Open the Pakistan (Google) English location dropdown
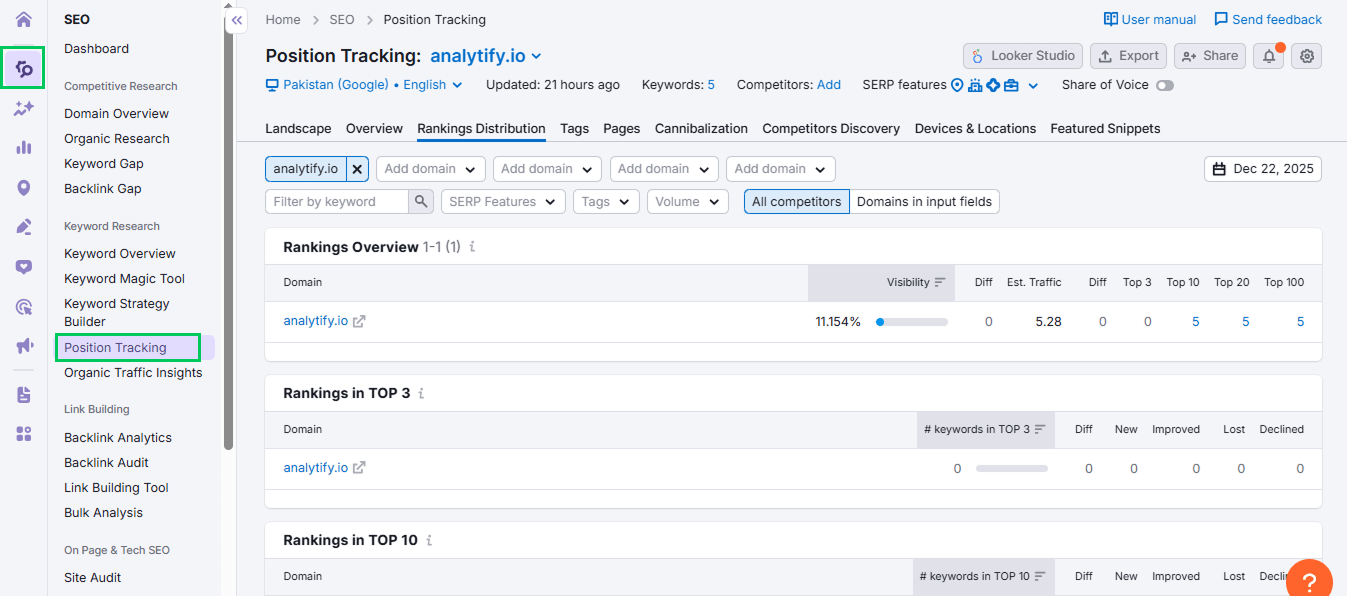Viewport: 1347px width, 596px height. 364,85
